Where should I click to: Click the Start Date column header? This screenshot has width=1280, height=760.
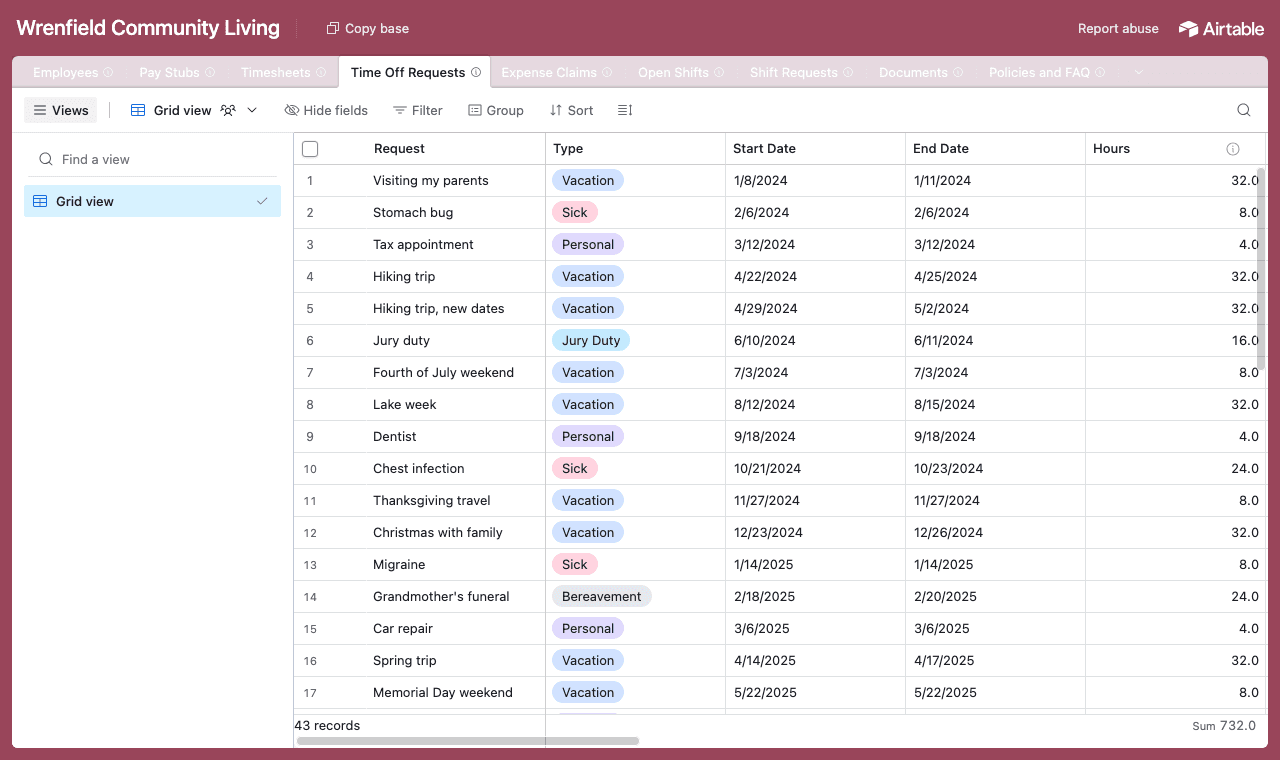coord(815,149)
